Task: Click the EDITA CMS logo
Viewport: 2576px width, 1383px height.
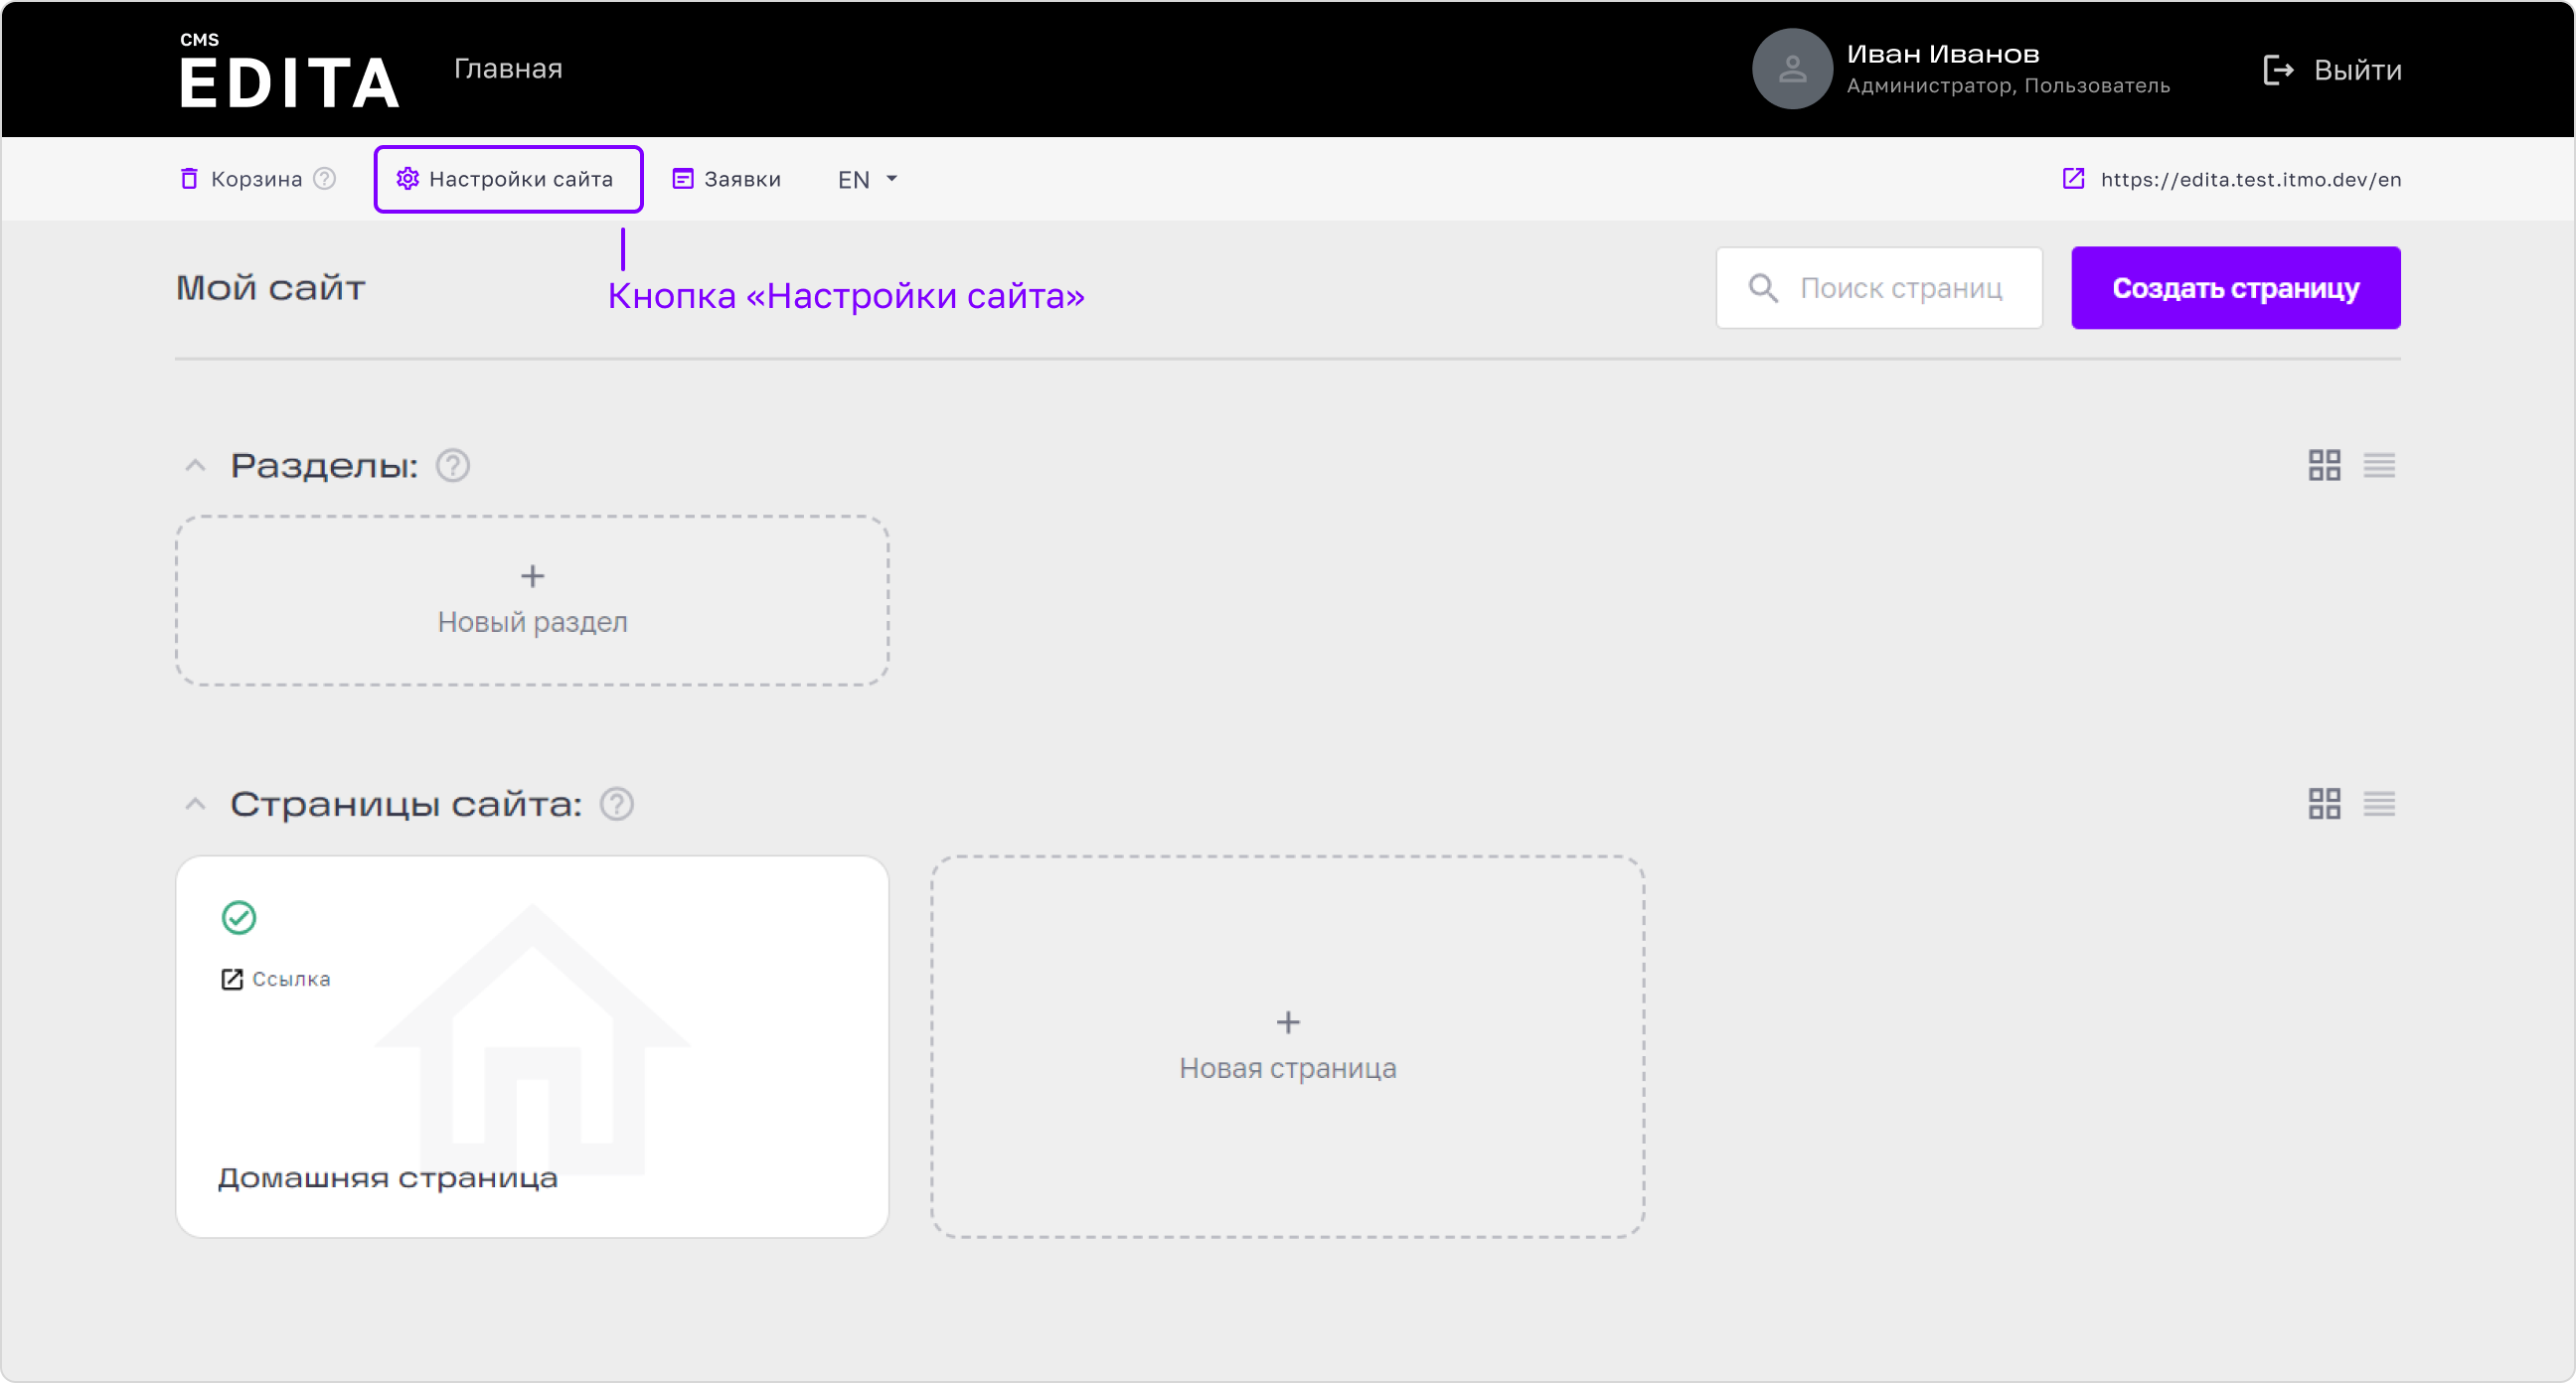Action: click(290, 70)
